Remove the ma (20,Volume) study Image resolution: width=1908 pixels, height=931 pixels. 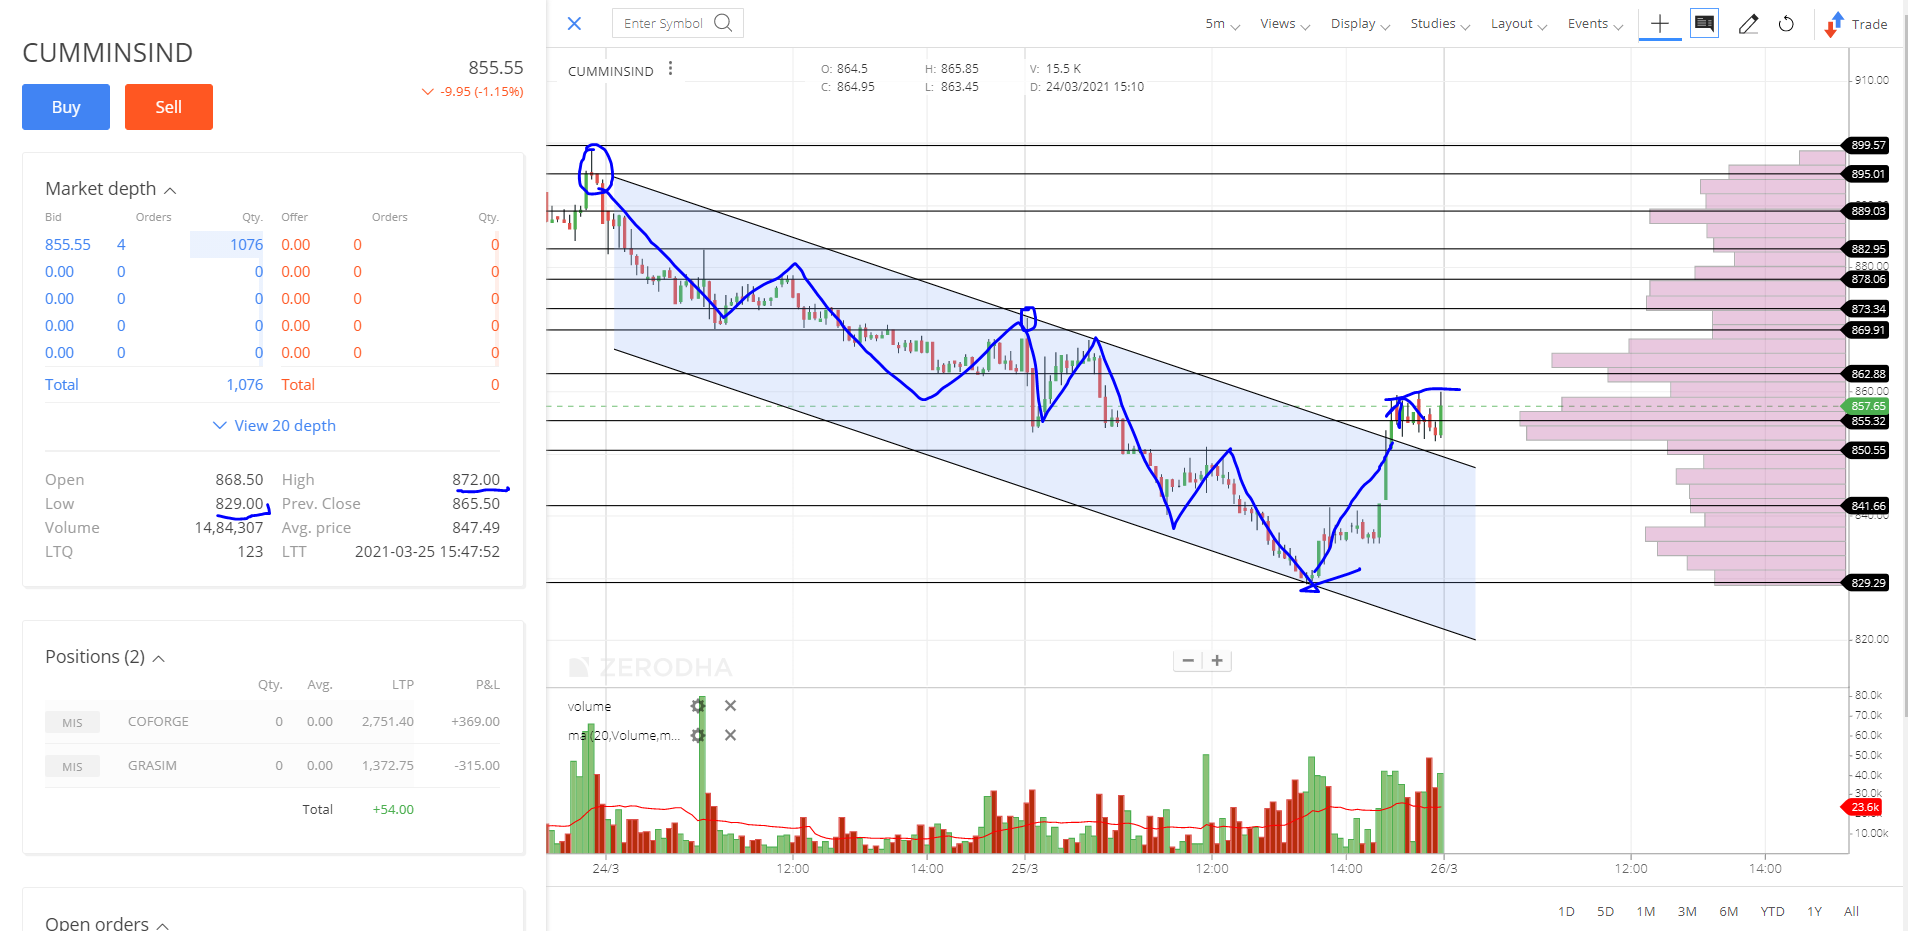730,735
